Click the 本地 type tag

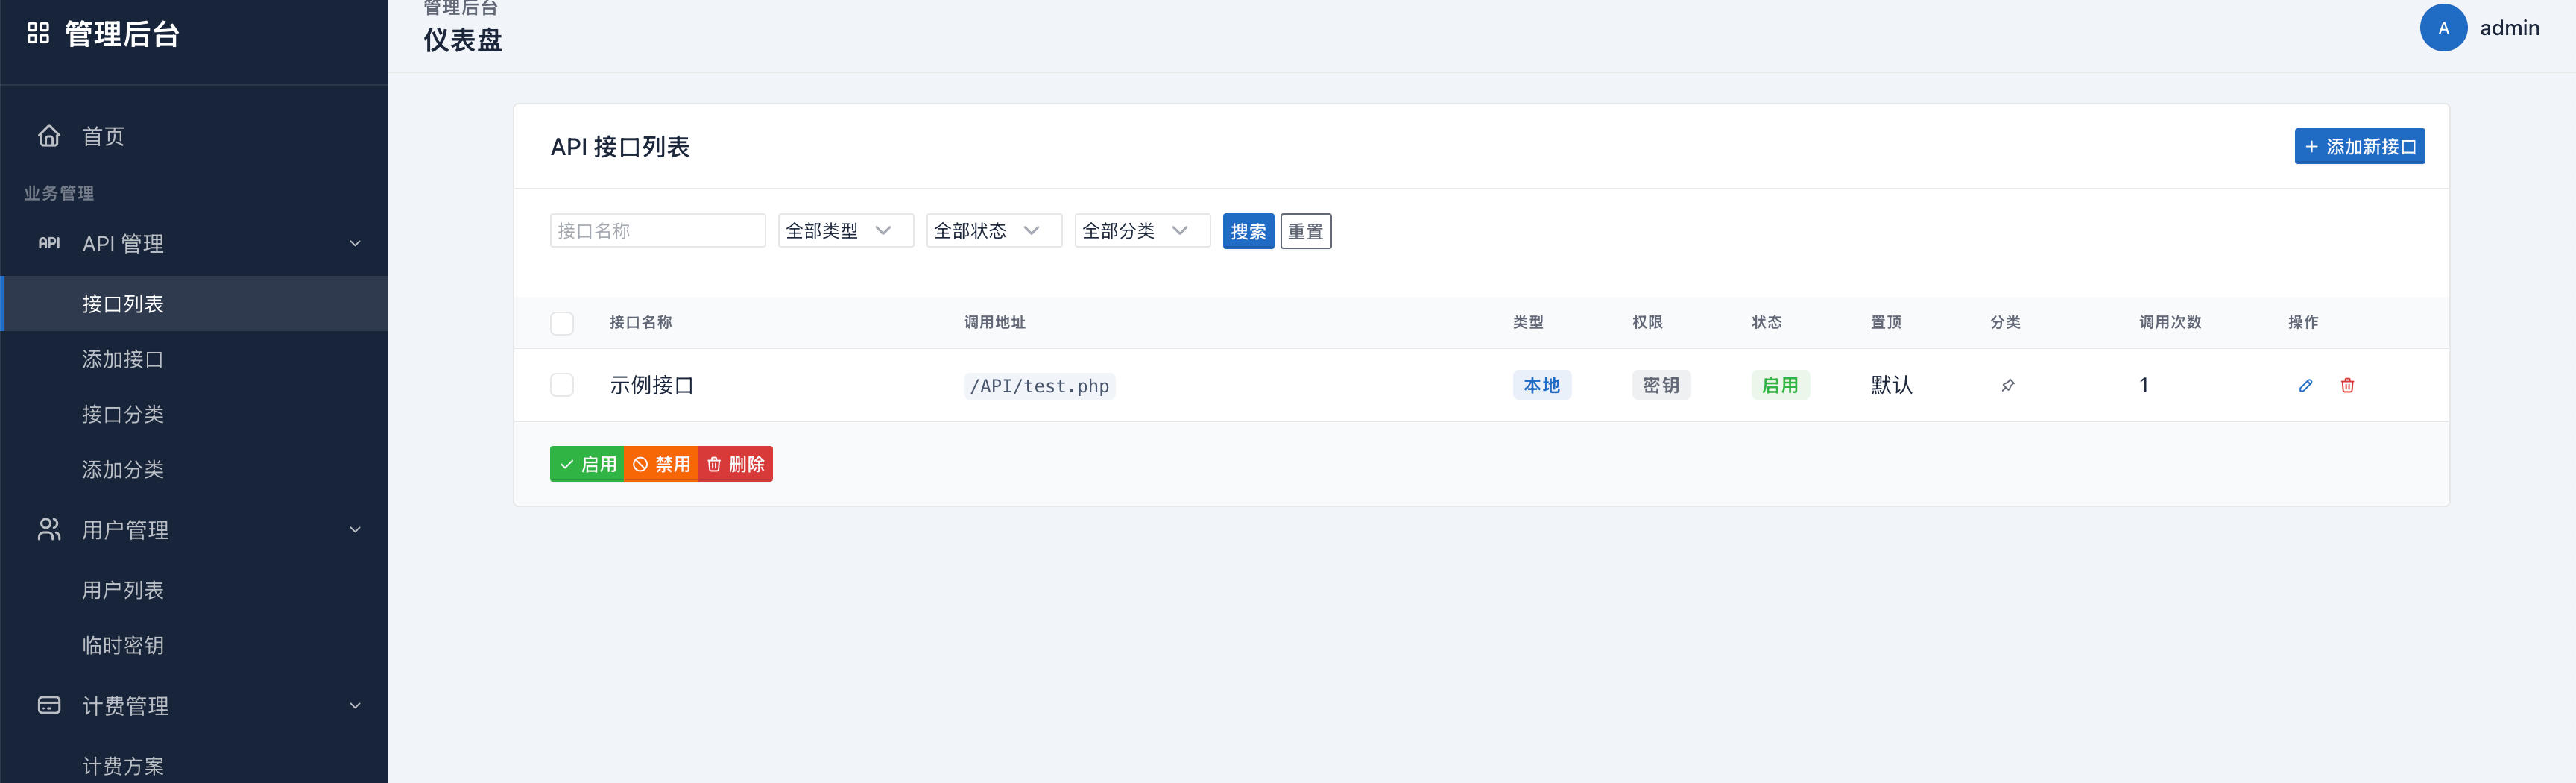click(x=1541, y=385)
